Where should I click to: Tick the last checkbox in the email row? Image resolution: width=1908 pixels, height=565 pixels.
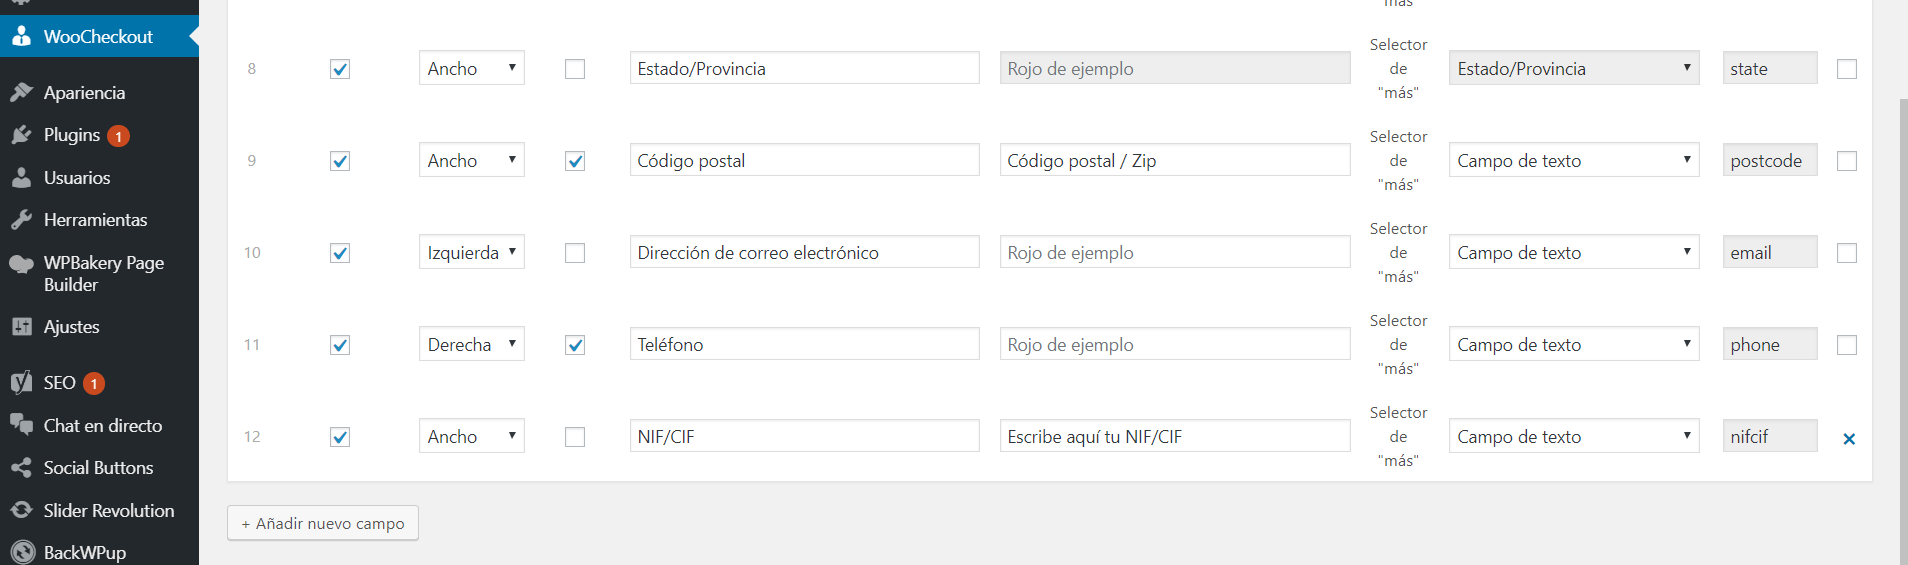click(x=1847, y=253)
